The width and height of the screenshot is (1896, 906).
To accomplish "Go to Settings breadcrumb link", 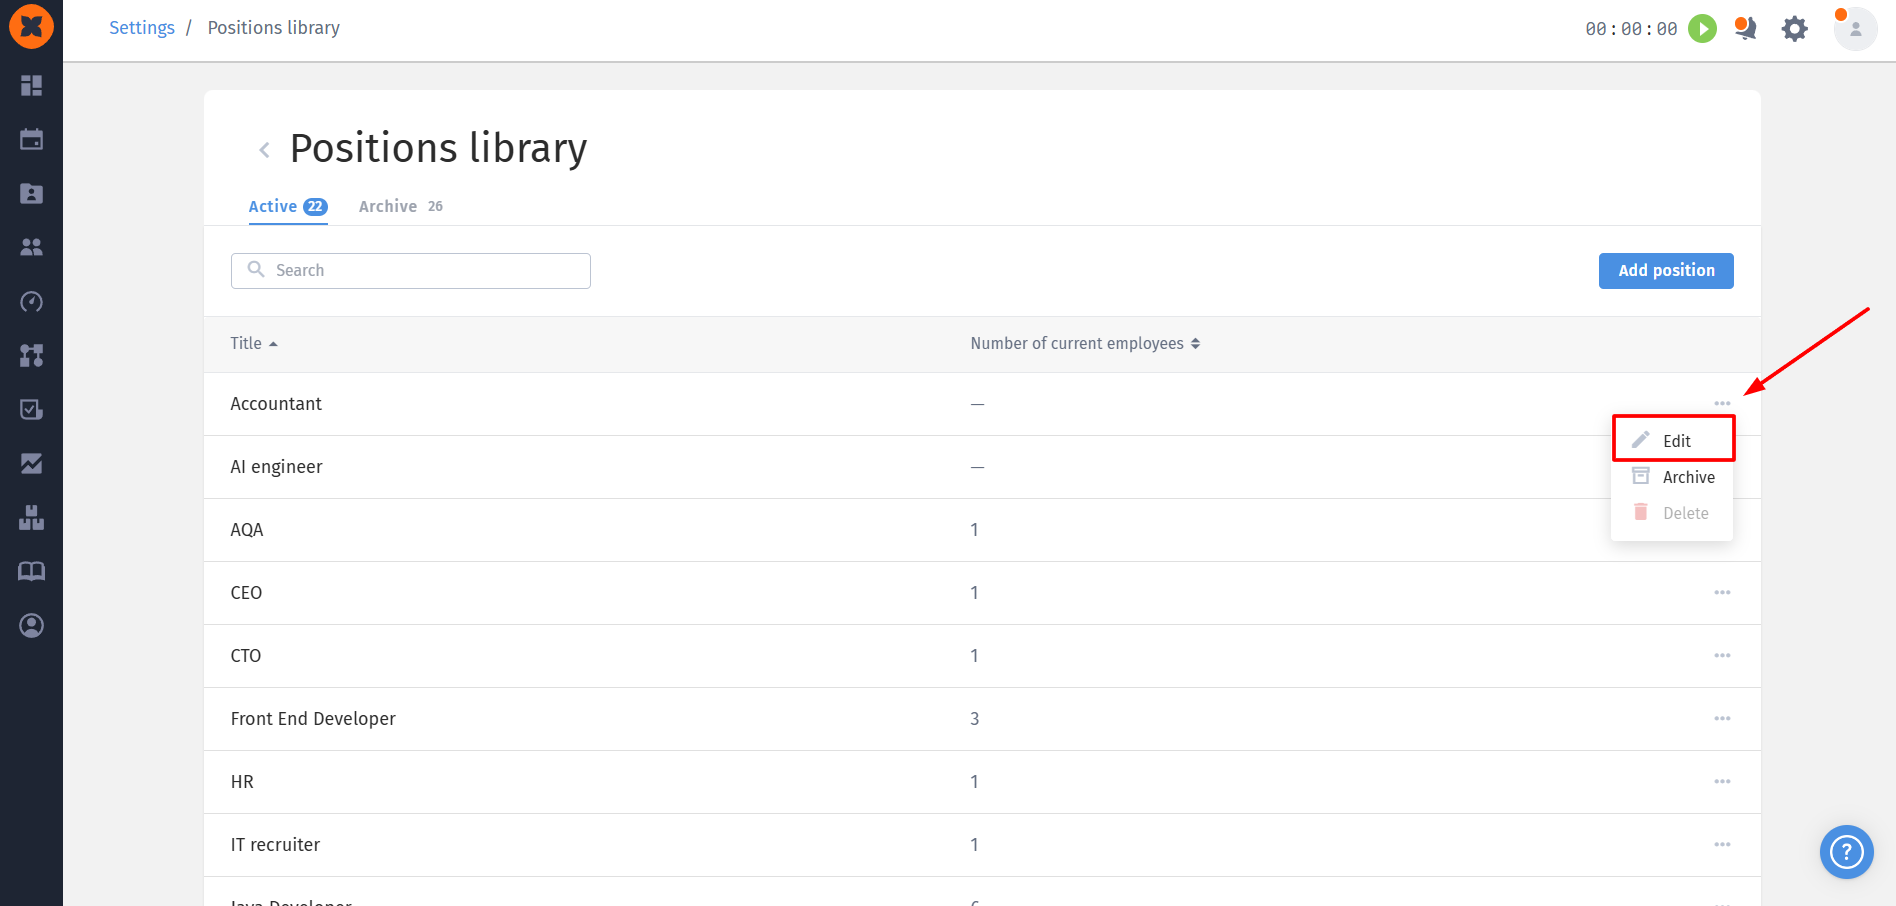I will (x=142, y=28).
